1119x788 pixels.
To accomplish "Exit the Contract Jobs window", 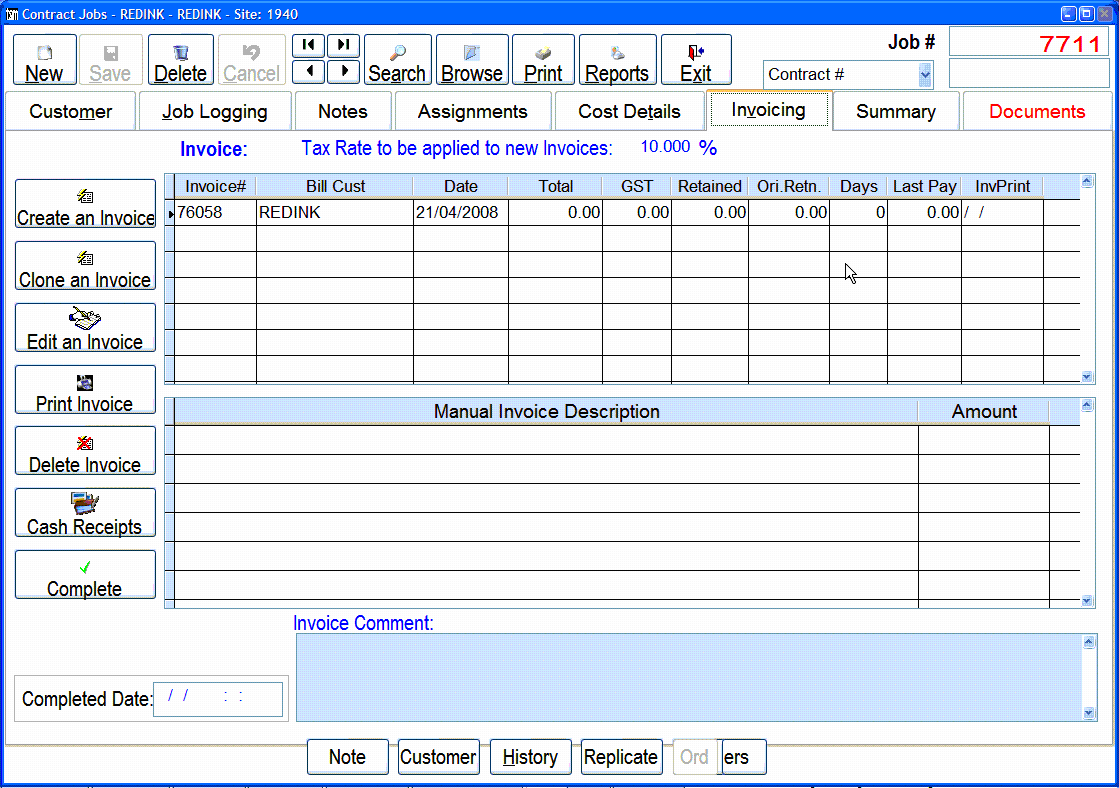I will point(696,62).
